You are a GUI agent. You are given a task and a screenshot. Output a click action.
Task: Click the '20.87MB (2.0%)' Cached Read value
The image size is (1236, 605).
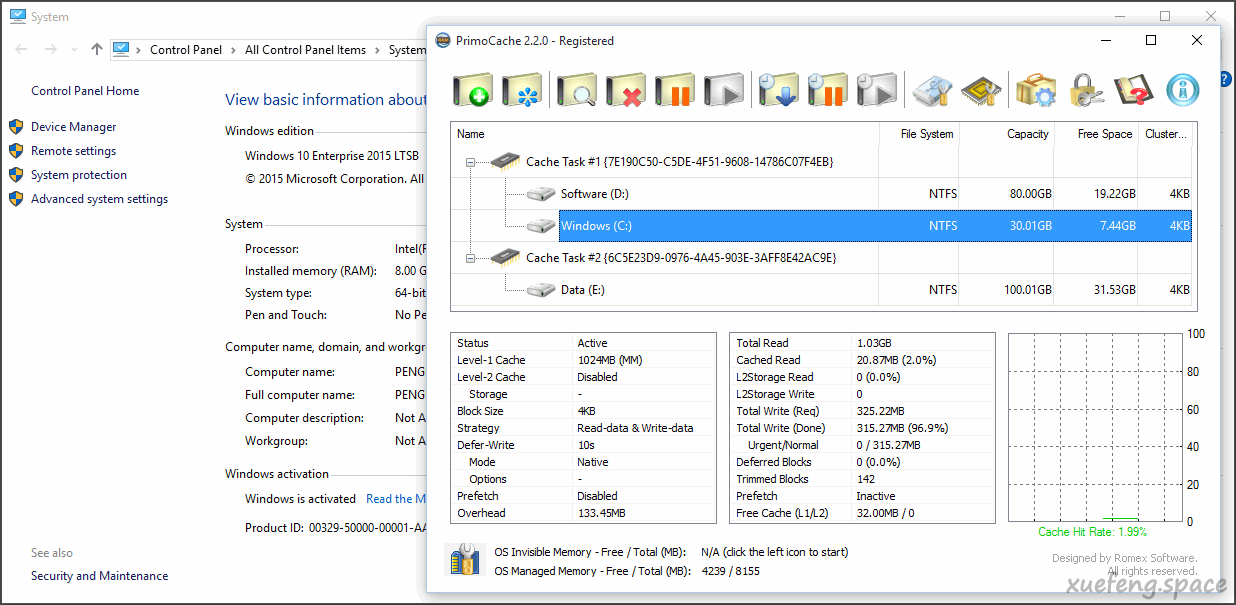click(897, 360)
